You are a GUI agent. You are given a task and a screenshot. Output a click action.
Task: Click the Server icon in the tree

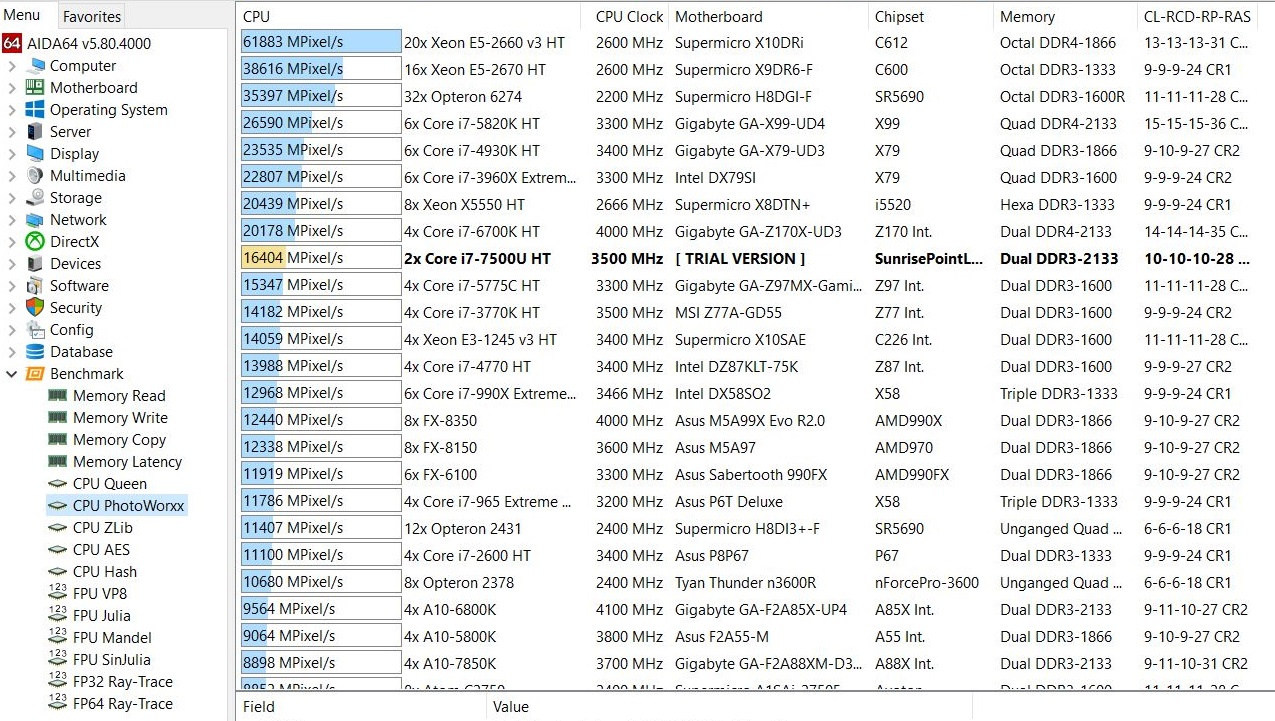(35, 132)
